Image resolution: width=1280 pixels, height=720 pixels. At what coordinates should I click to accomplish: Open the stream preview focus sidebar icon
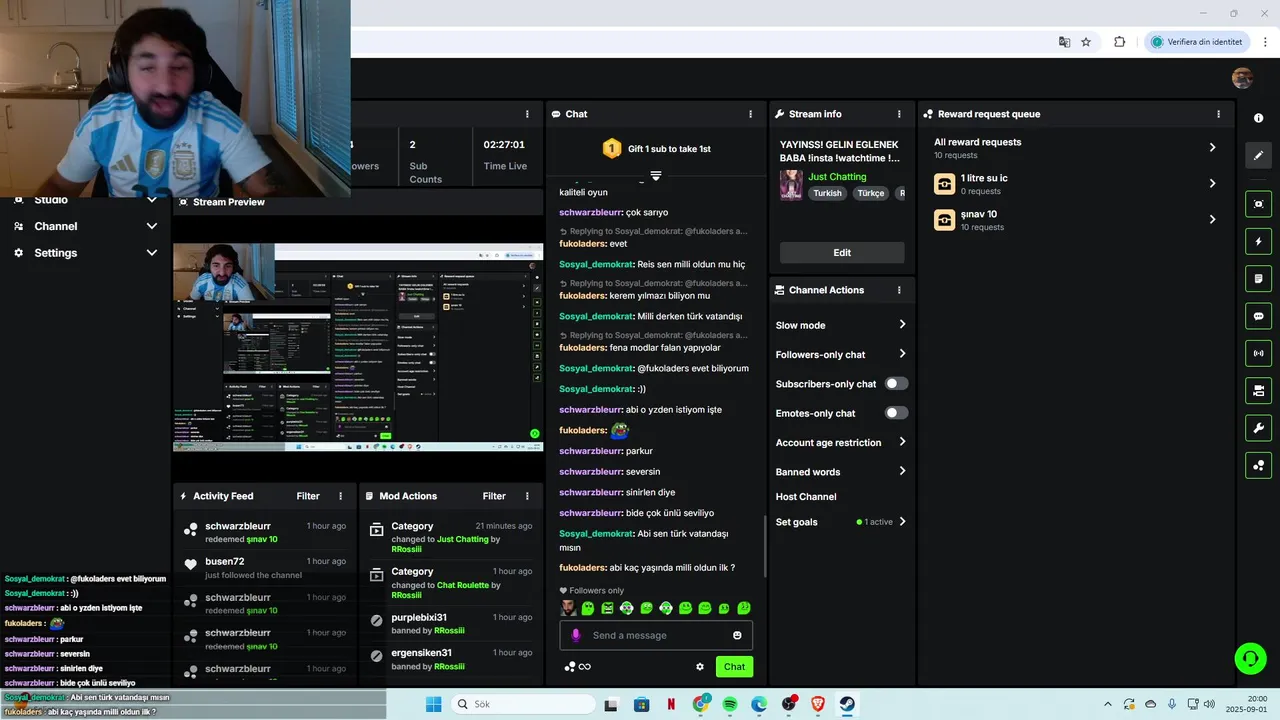click(x=1258, y=204)
